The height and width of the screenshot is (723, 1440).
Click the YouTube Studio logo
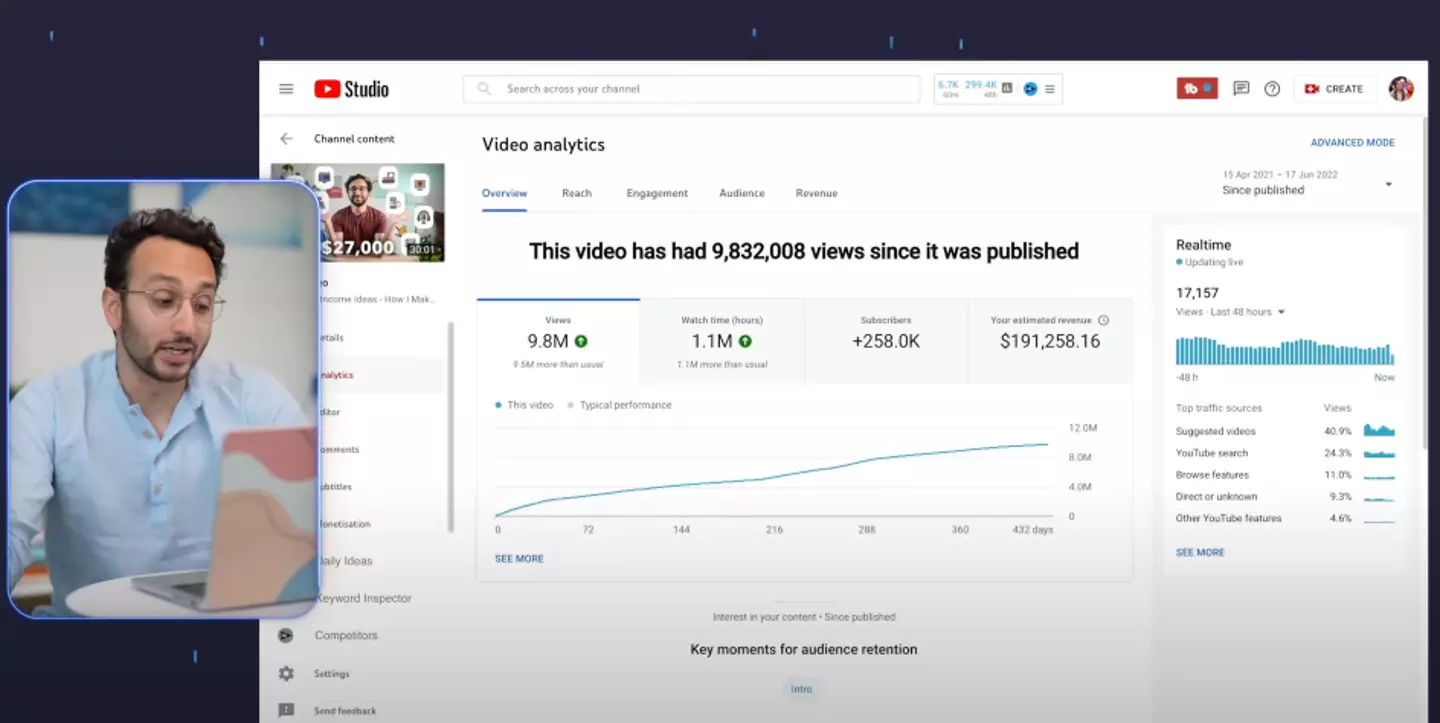point(351,89)
